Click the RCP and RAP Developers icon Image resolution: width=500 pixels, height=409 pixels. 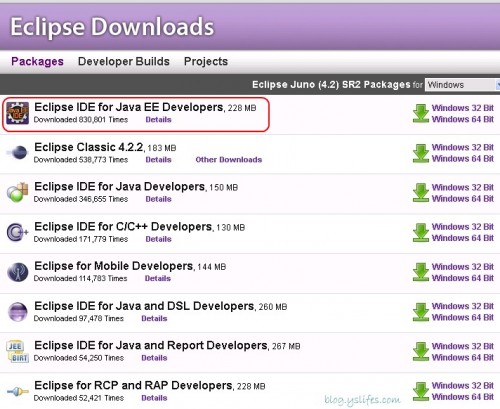click(x=18, y=391)
